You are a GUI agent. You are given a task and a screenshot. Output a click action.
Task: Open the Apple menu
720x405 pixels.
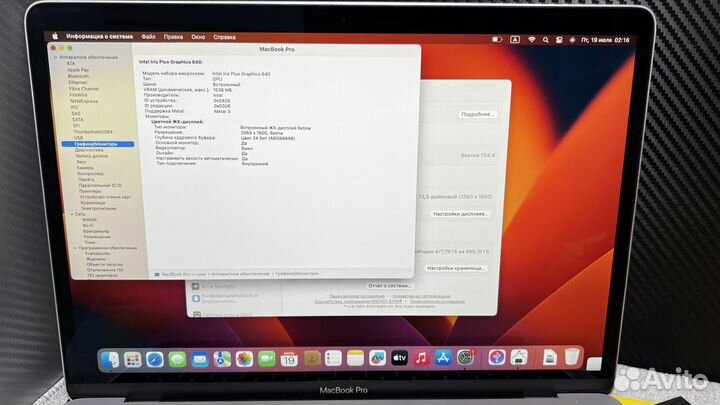click(x=55, y=36)
